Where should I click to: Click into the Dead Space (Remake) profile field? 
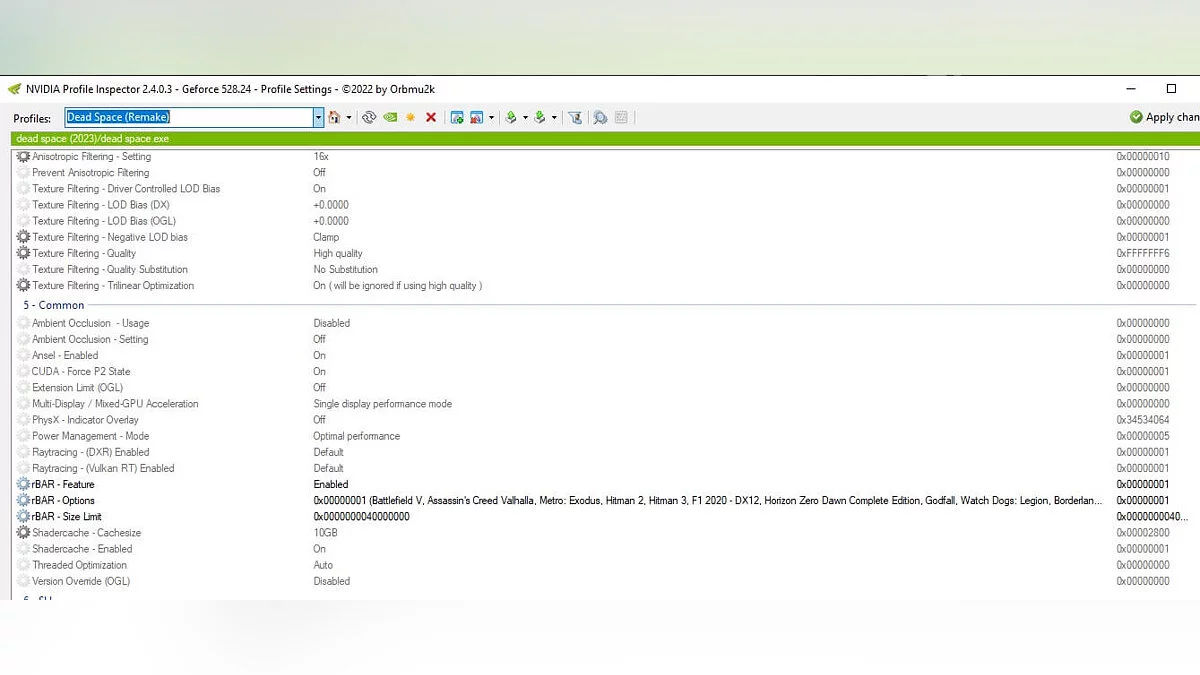(x=189, y=117)
